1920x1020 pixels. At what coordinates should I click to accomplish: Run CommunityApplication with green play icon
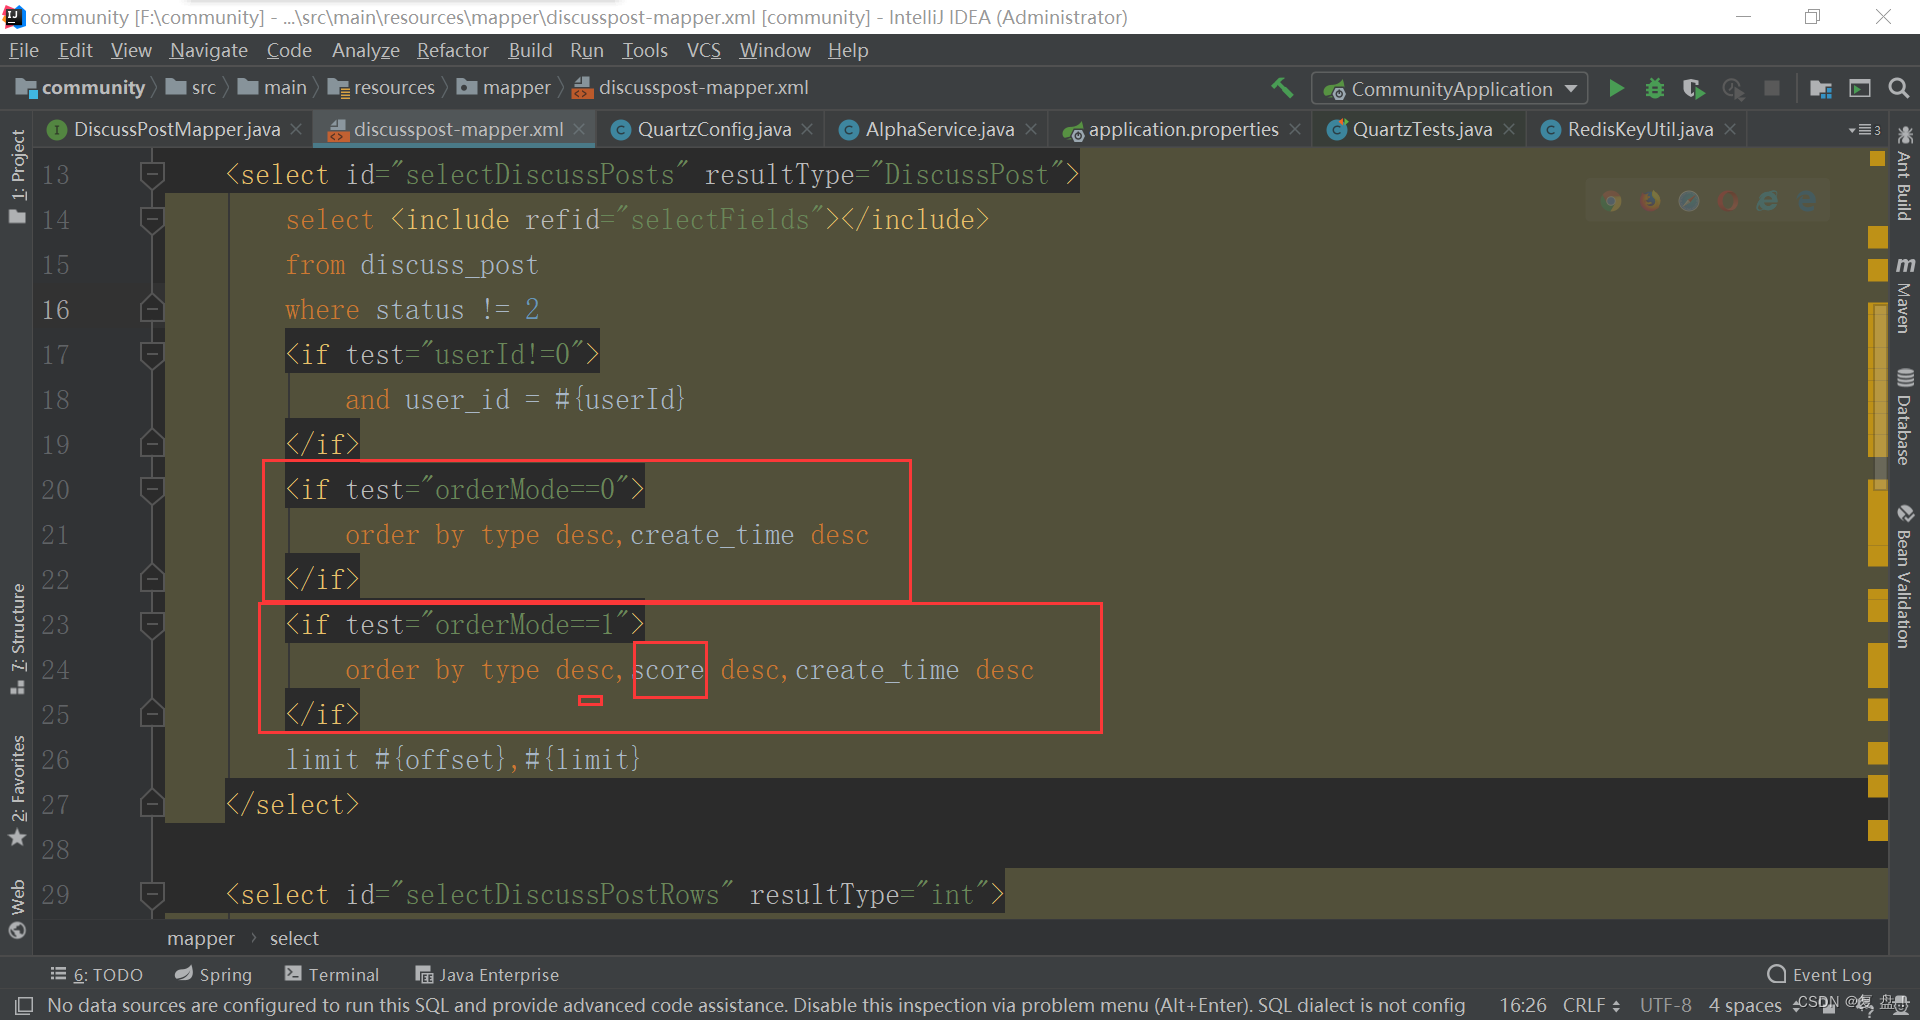point(1616,88)
